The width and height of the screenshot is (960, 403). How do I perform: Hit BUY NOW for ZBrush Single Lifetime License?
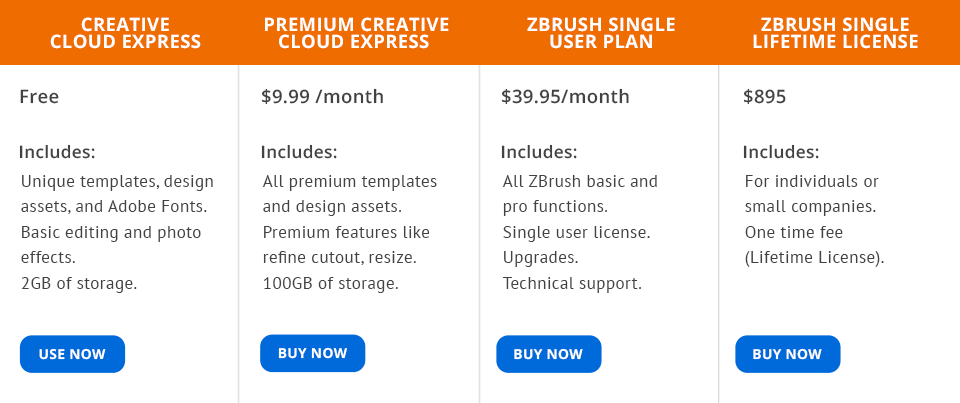pos(787,354)
